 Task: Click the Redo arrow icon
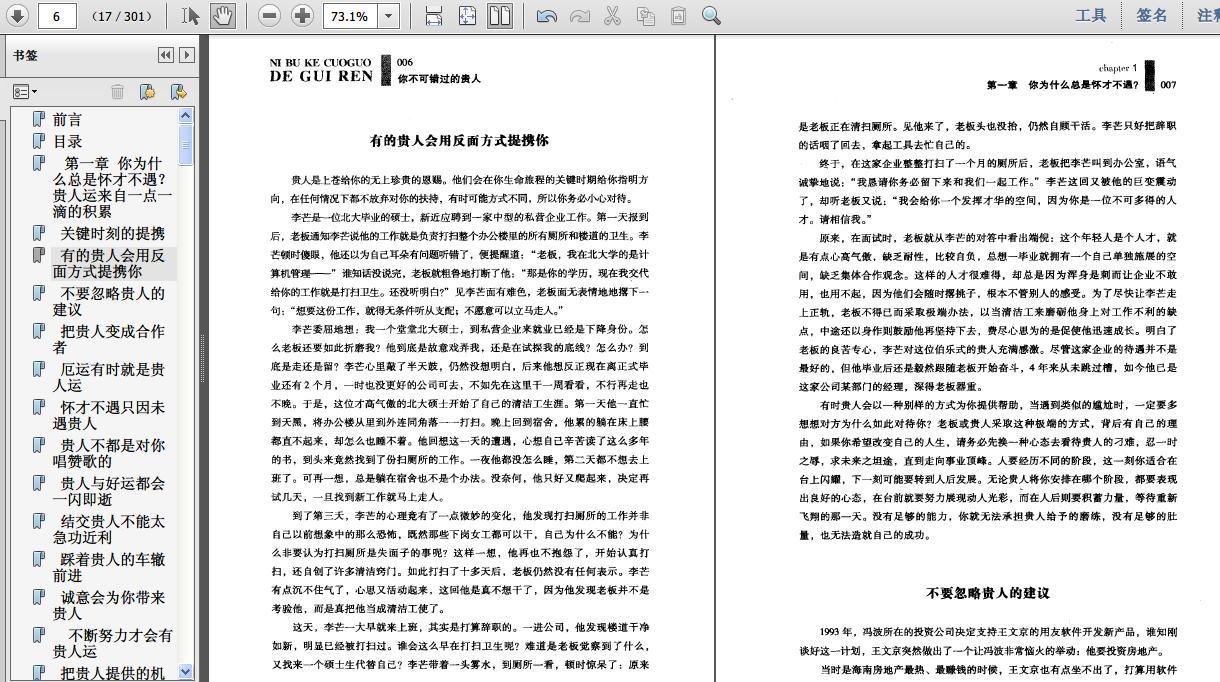pos(579,15)
